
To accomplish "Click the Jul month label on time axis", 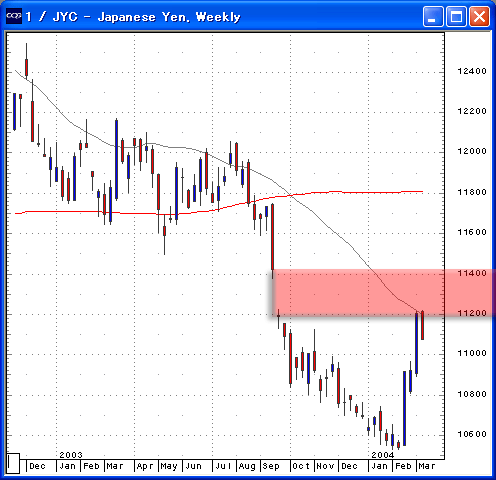I will tap(223, 466).
